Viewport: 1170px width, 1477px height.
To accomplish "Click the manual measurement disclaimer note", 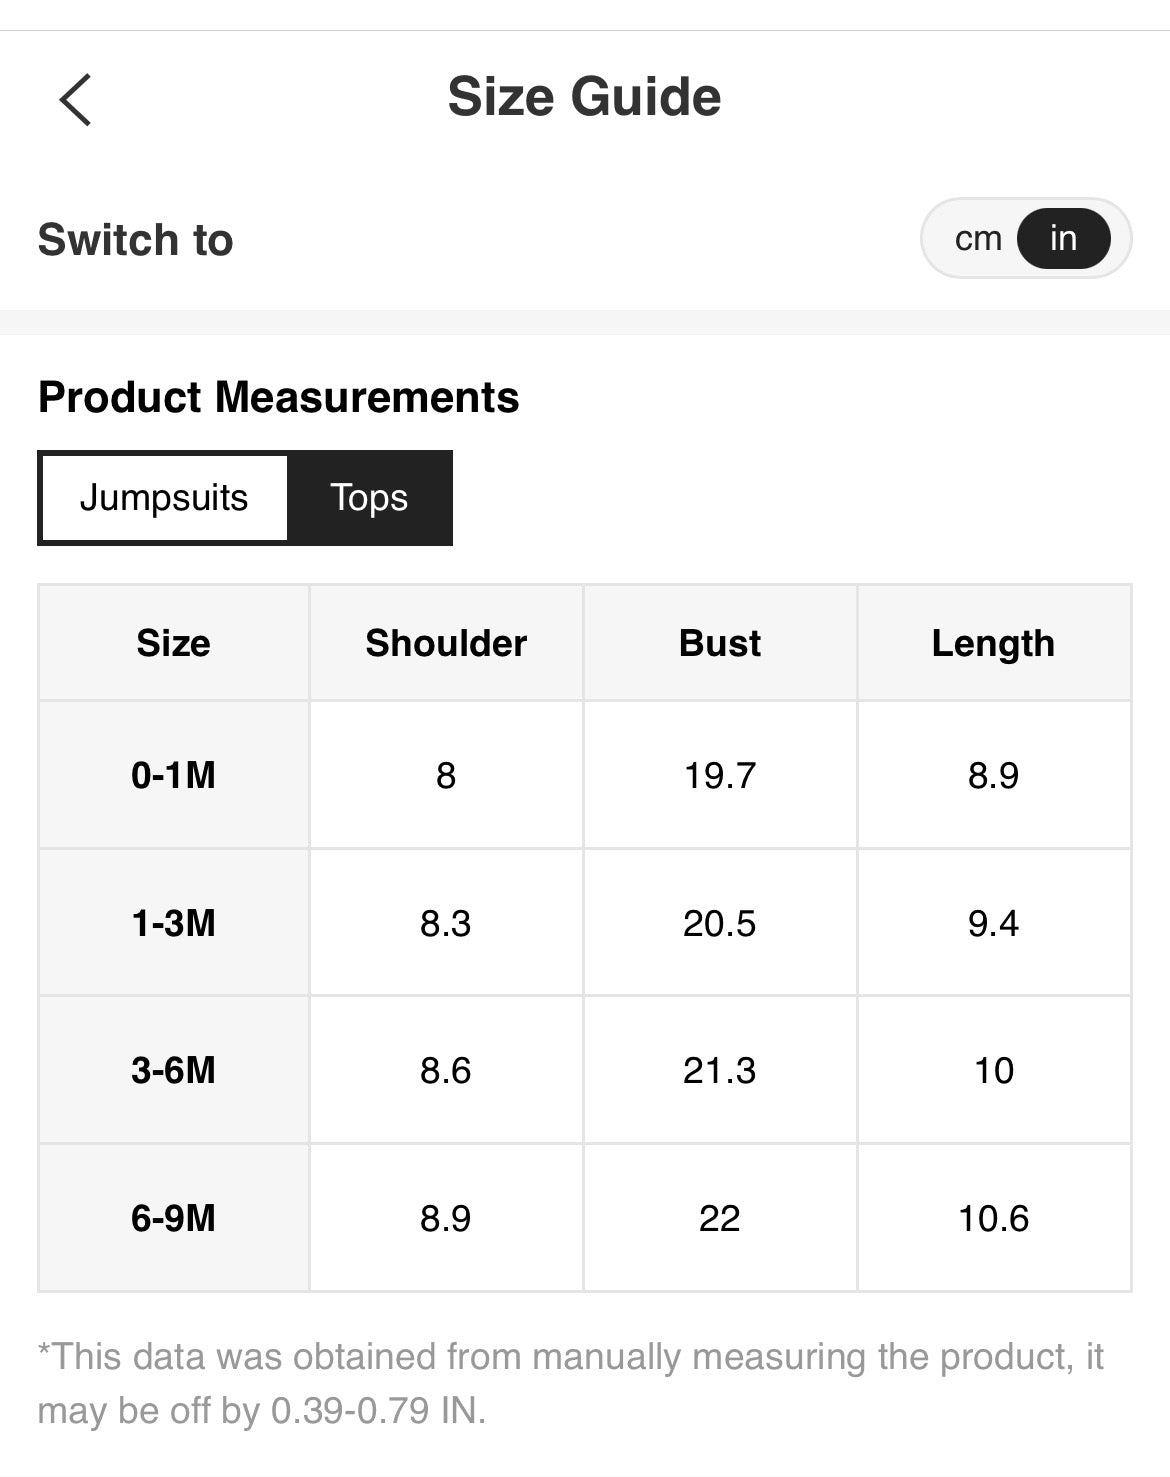I will (x=570, y=1383).
